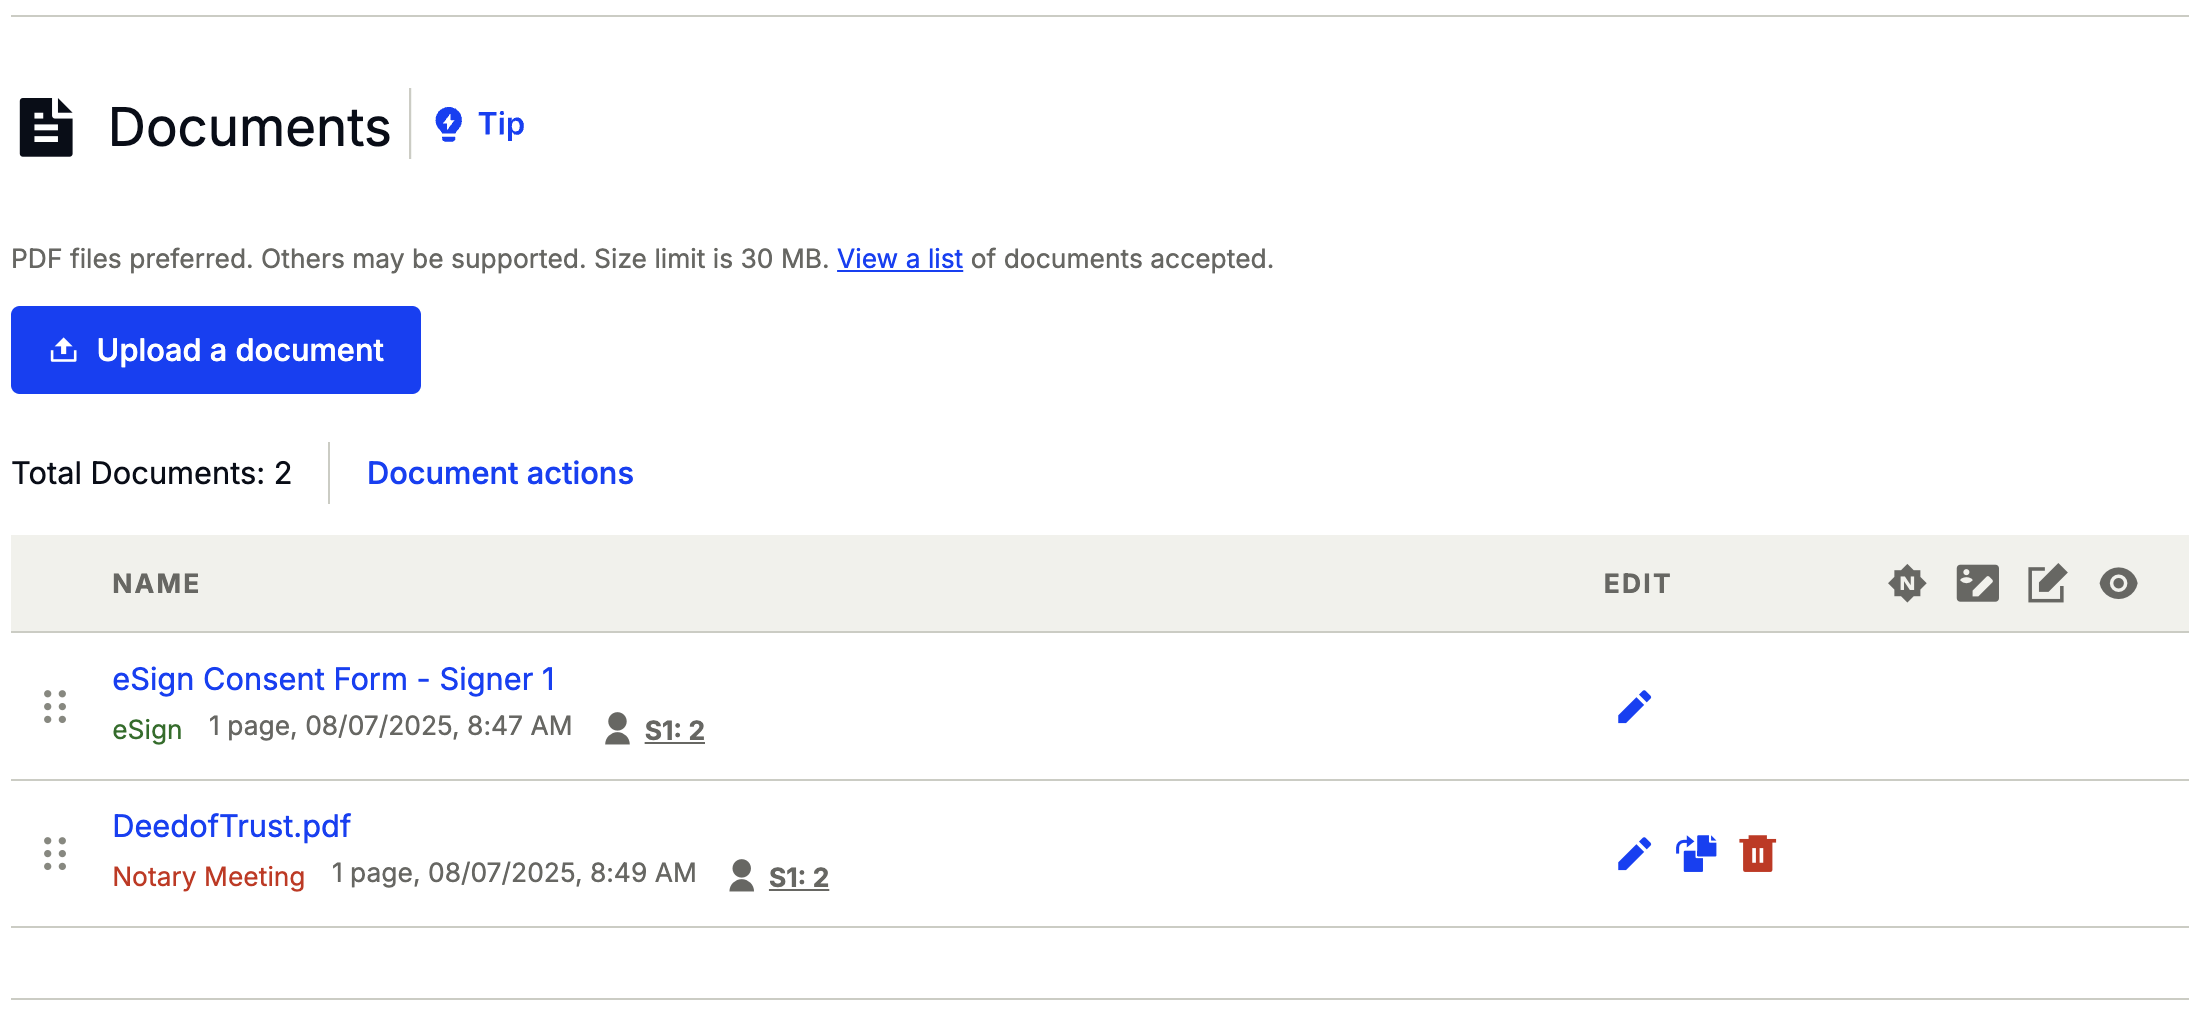2204x1012 pixels.
Task: Grab the drag handle for the eSign Consent row
Action: pyautogui.click(x=55, y=706)
